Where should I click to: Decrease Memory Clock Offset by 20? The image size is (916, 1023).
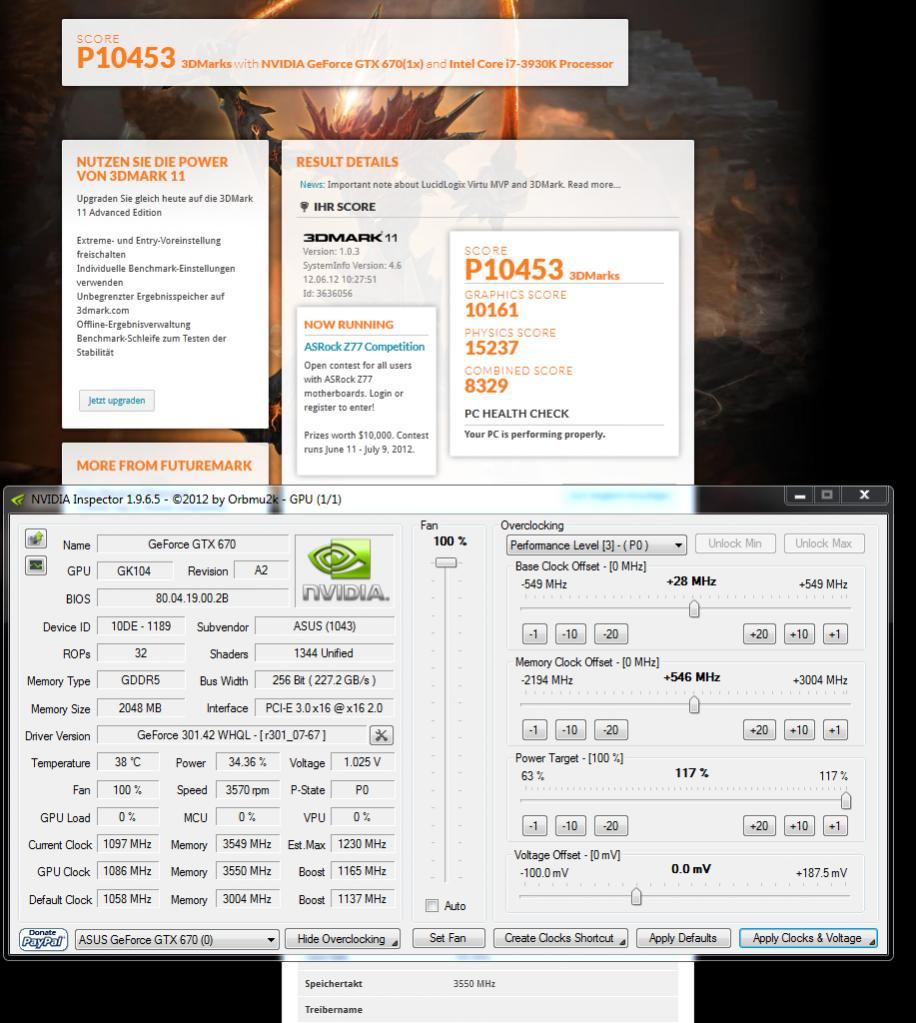point(611,730)
